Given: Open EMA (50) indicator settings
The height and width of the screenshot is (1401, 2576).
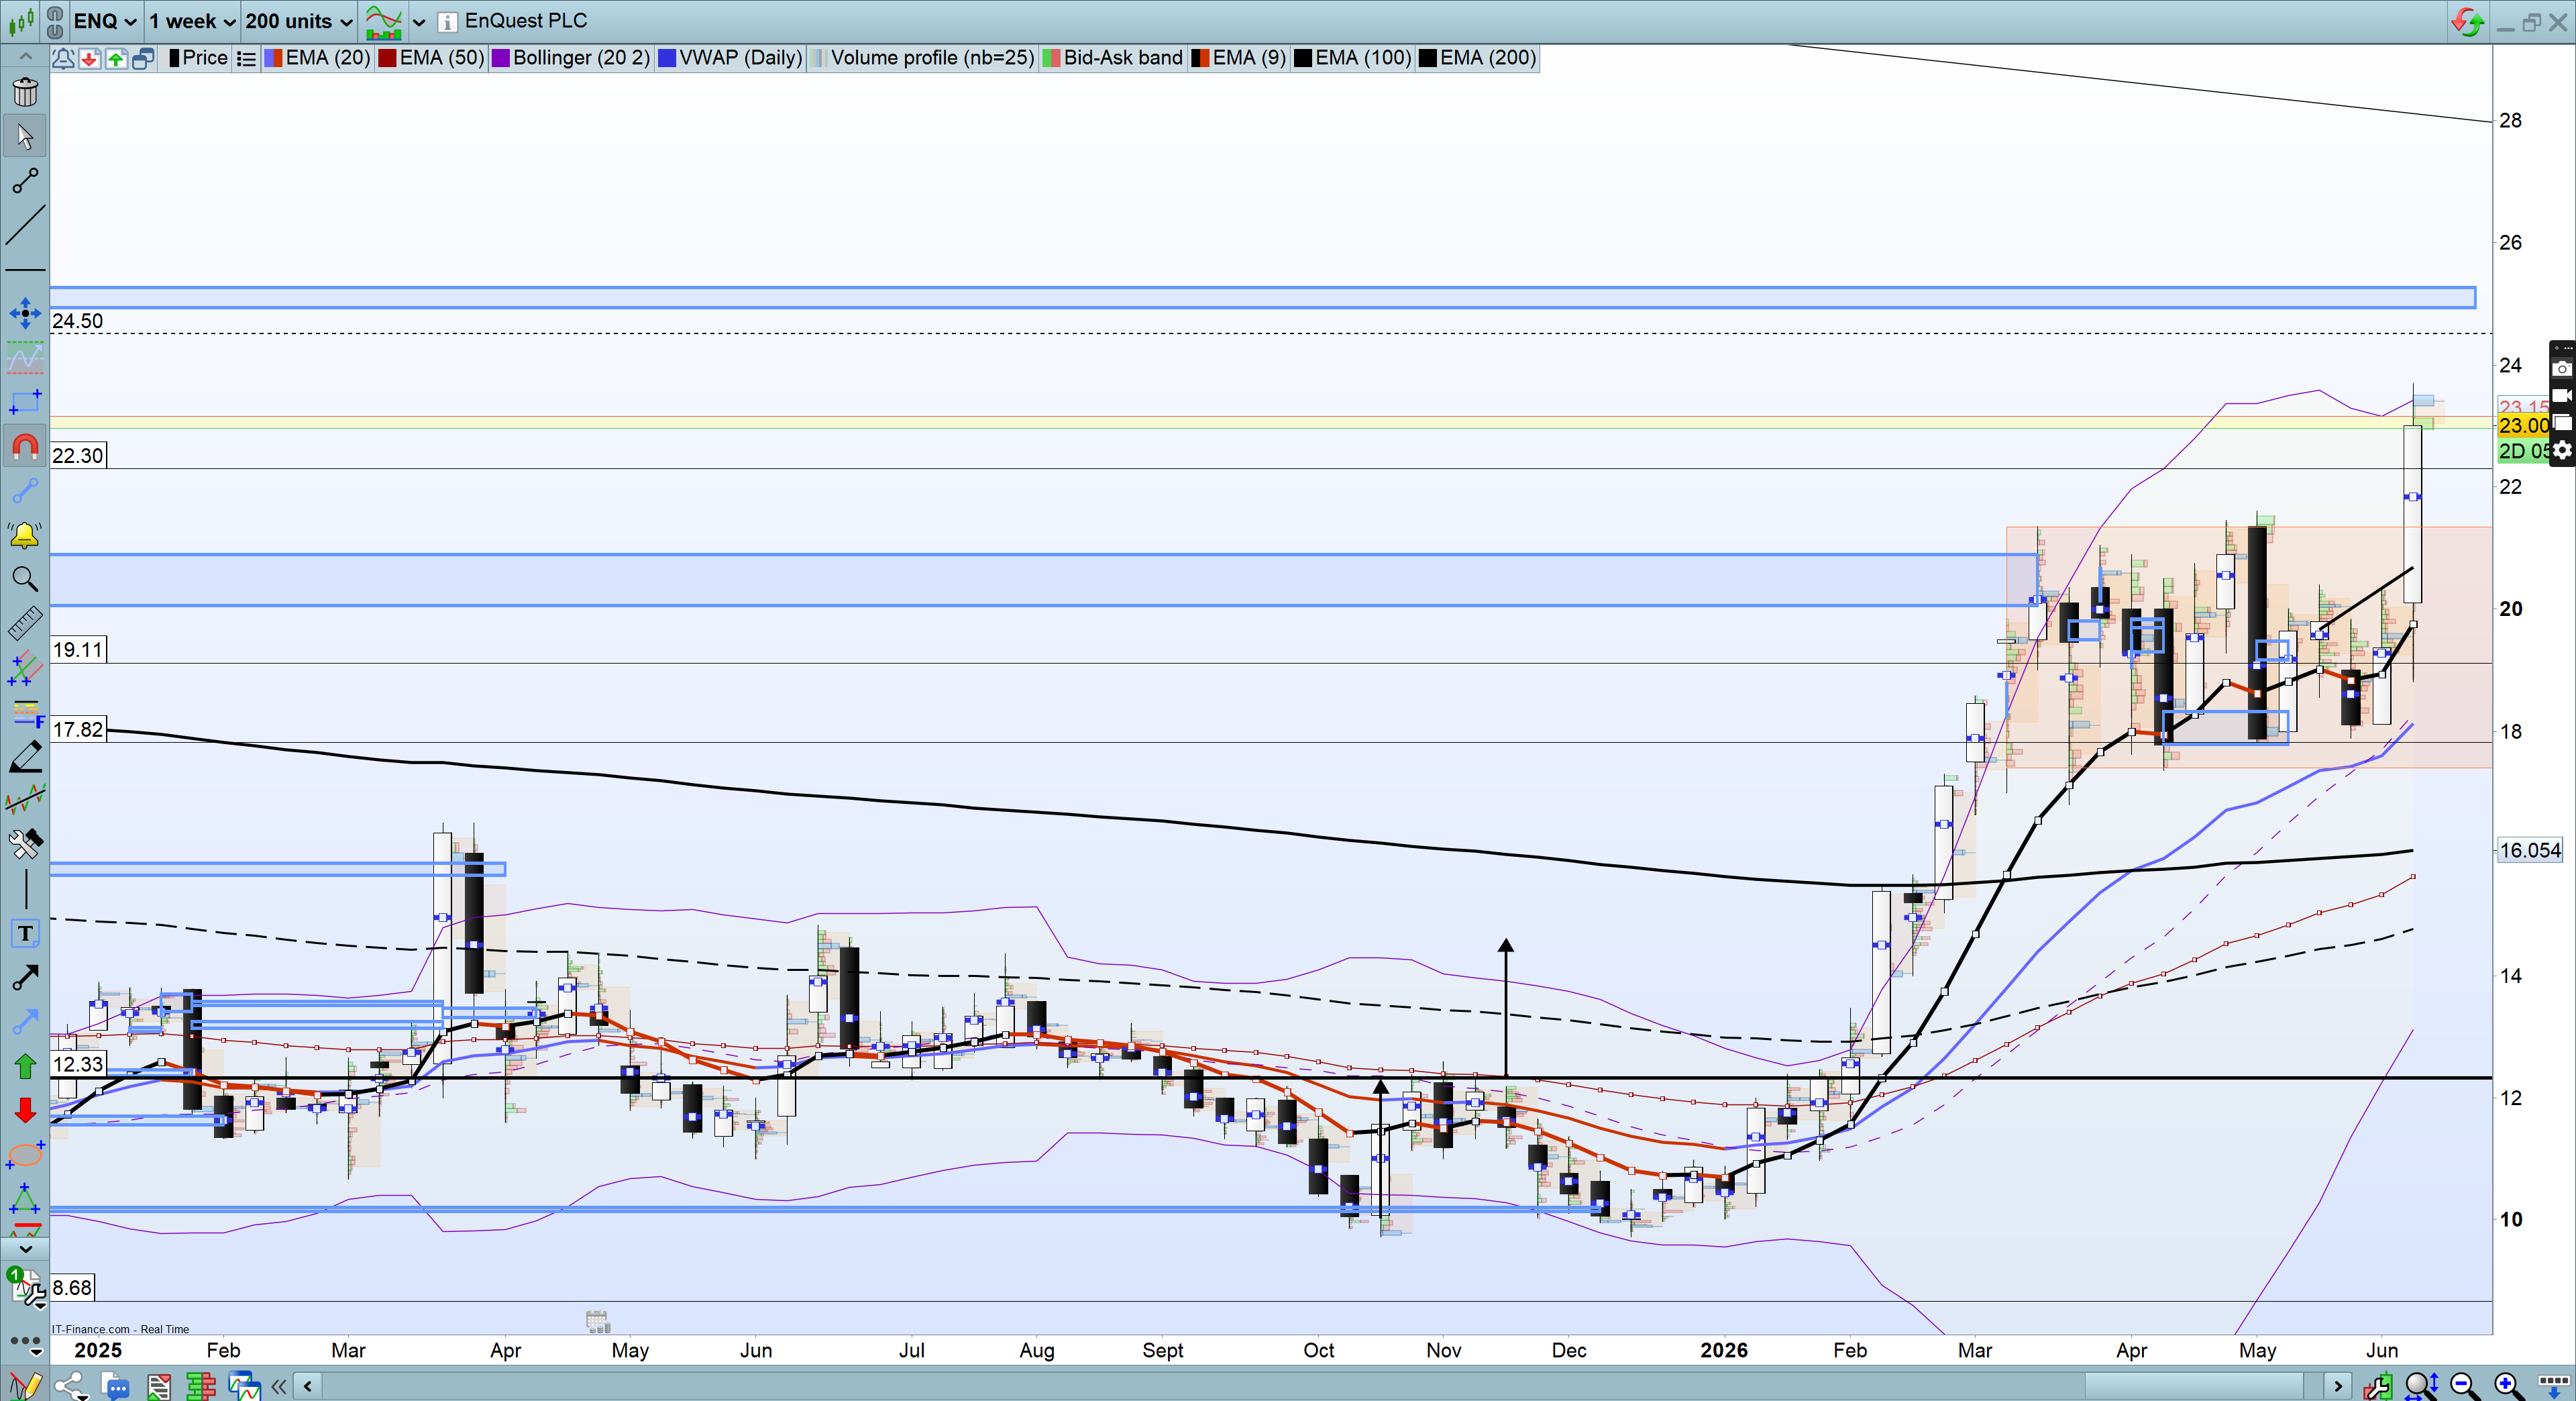Looking at the screenshot, I should 432,58.
